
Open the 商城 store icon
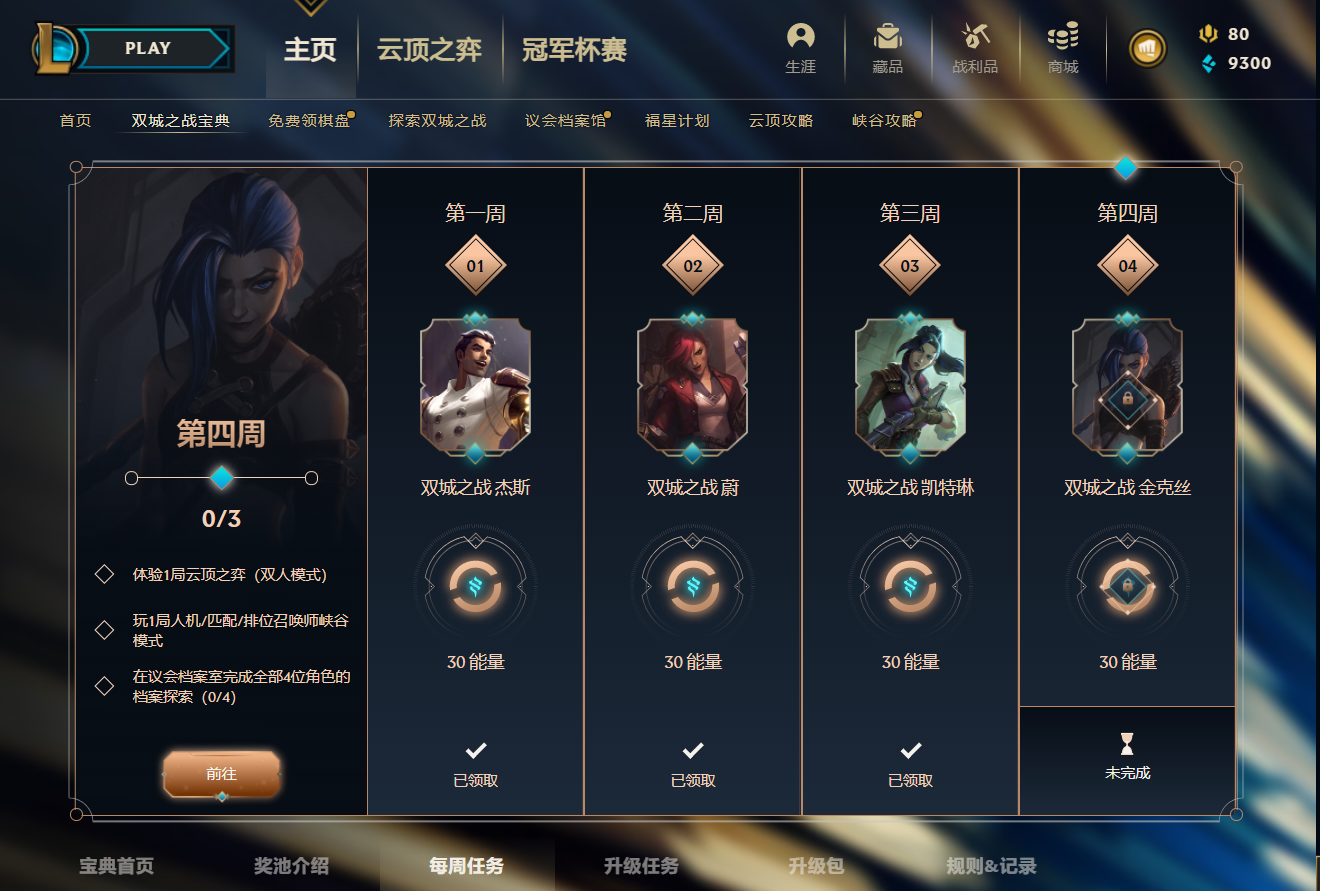coord(1063,37)
